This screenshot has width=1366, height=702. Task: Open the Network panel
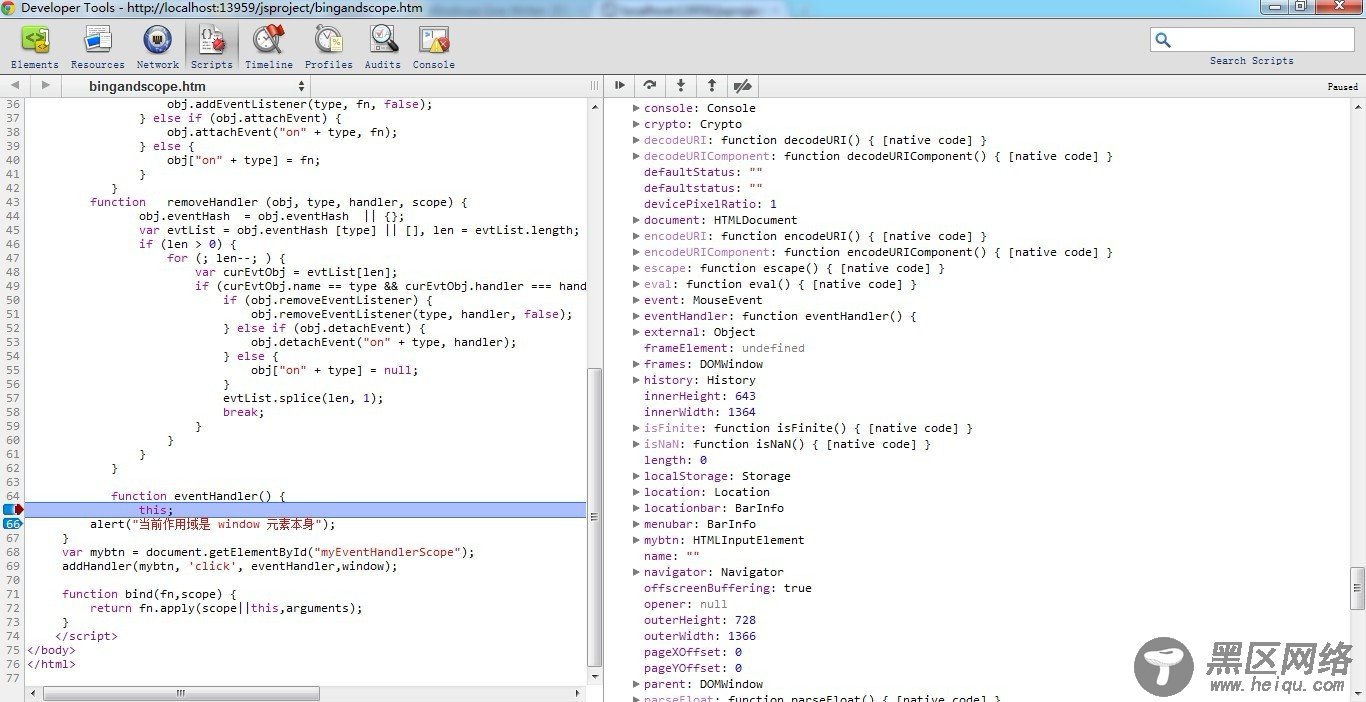tap(158, 47)
